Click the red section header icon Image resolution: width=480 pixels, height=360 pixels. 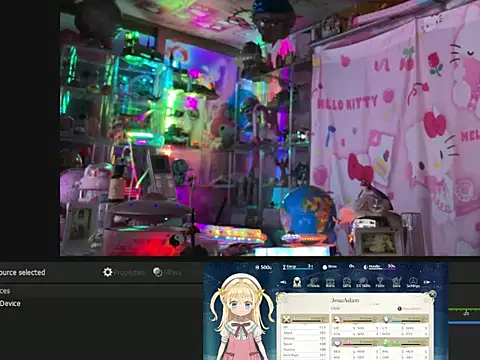(x=337, y=319)
